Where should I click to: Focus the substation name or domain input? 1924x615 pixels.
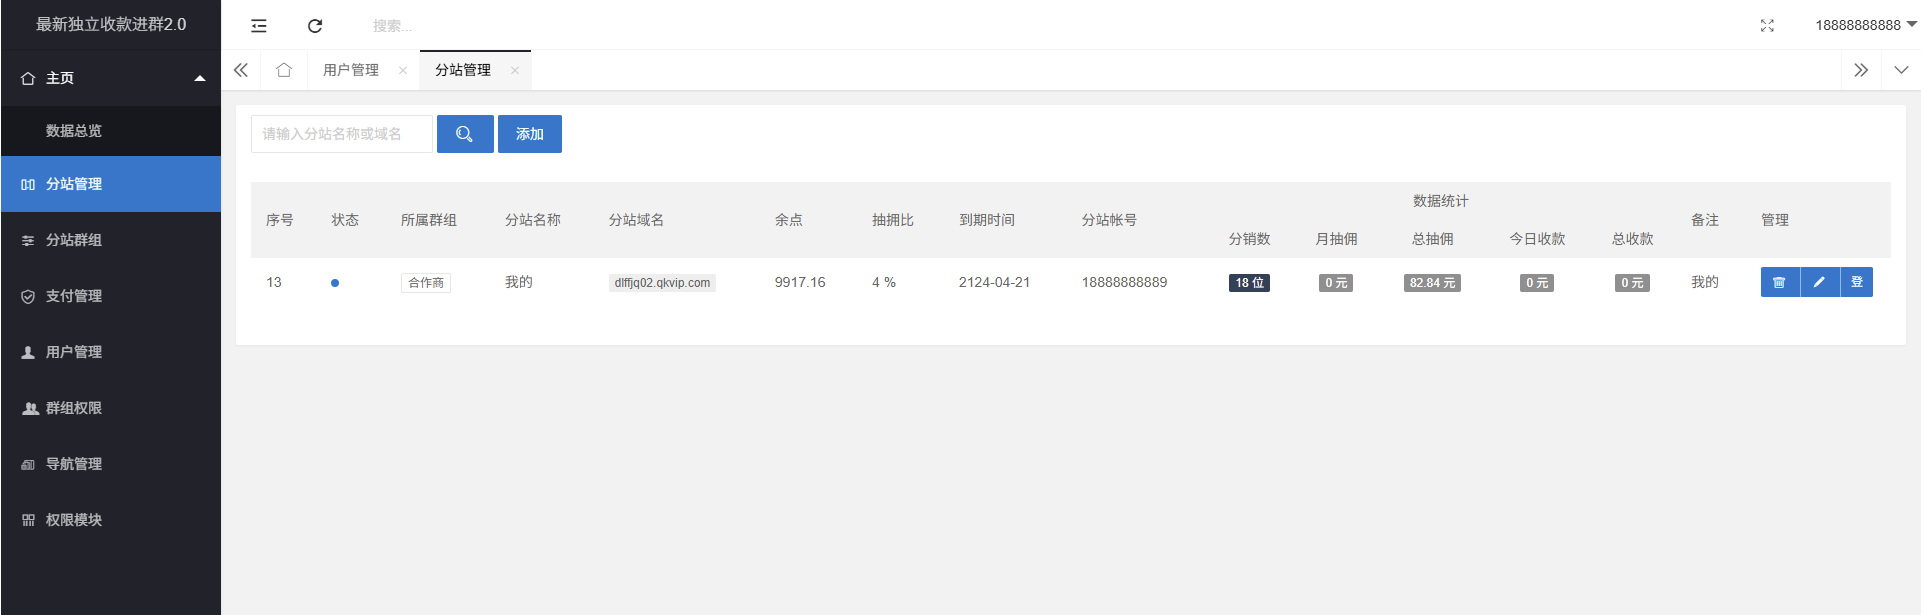point(341,134)
